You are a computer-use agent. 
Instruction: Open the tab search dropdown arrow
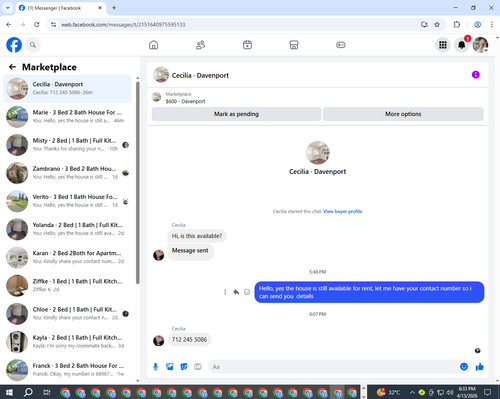[7, 8]
